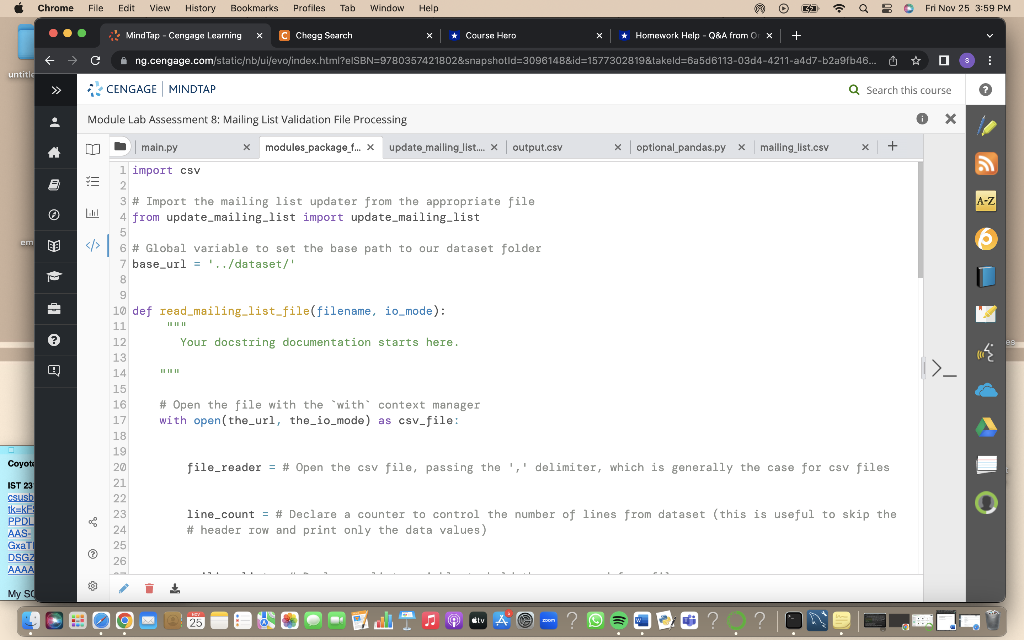The height and width of the screenshot is (640, 1024).
Task: Click the share icon near bottom of sidebar
Action: (x=92, y=521)
